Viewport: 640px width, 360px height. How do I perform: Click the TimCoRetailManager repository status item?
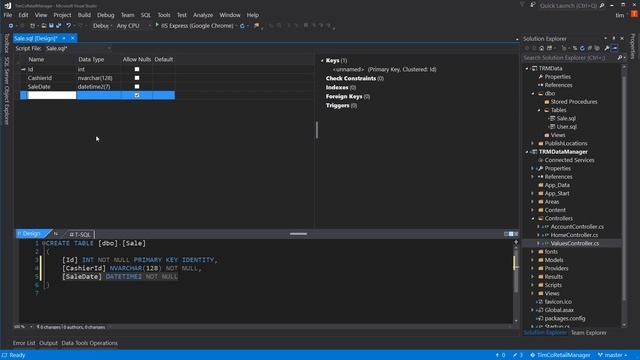click(560, 355)
